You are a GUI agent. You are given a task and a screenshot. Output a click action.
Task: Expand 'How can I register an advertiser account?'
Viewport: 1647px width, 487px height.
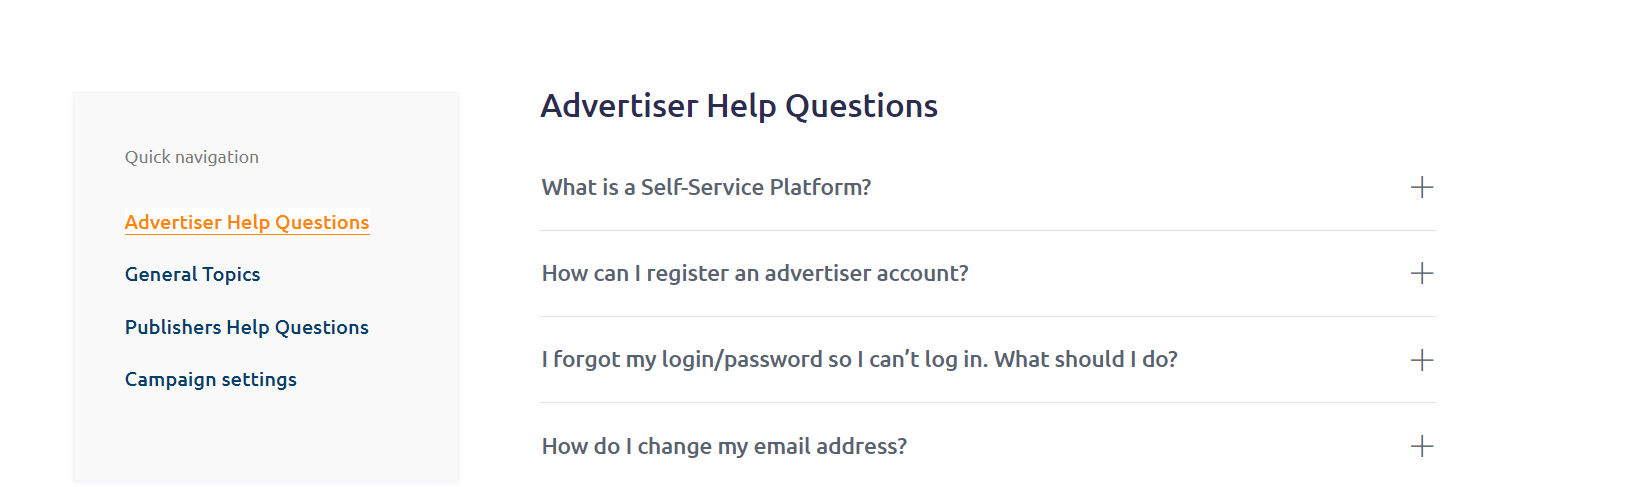coord(755,273)
